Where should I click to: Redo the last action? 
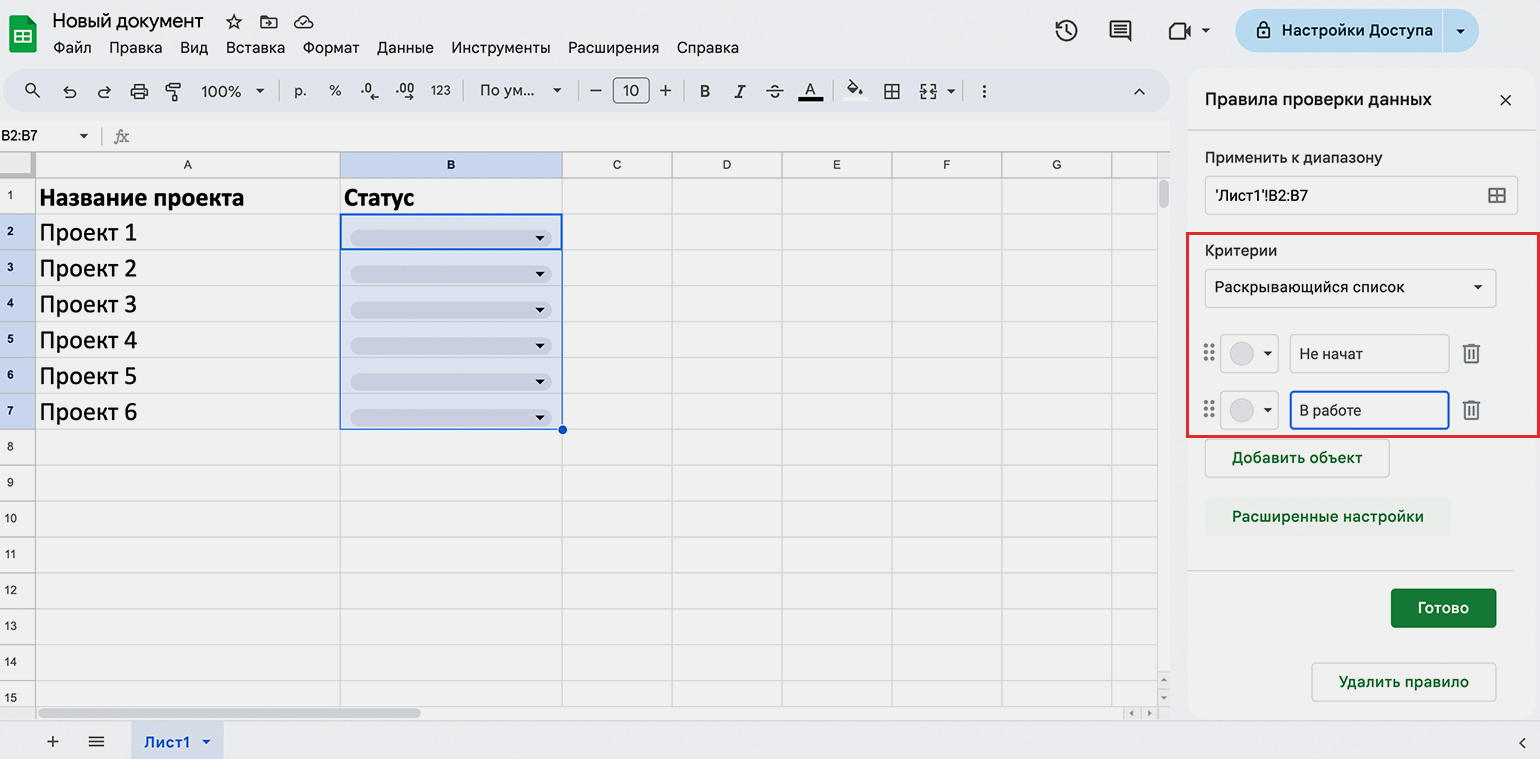click(104, 91)
